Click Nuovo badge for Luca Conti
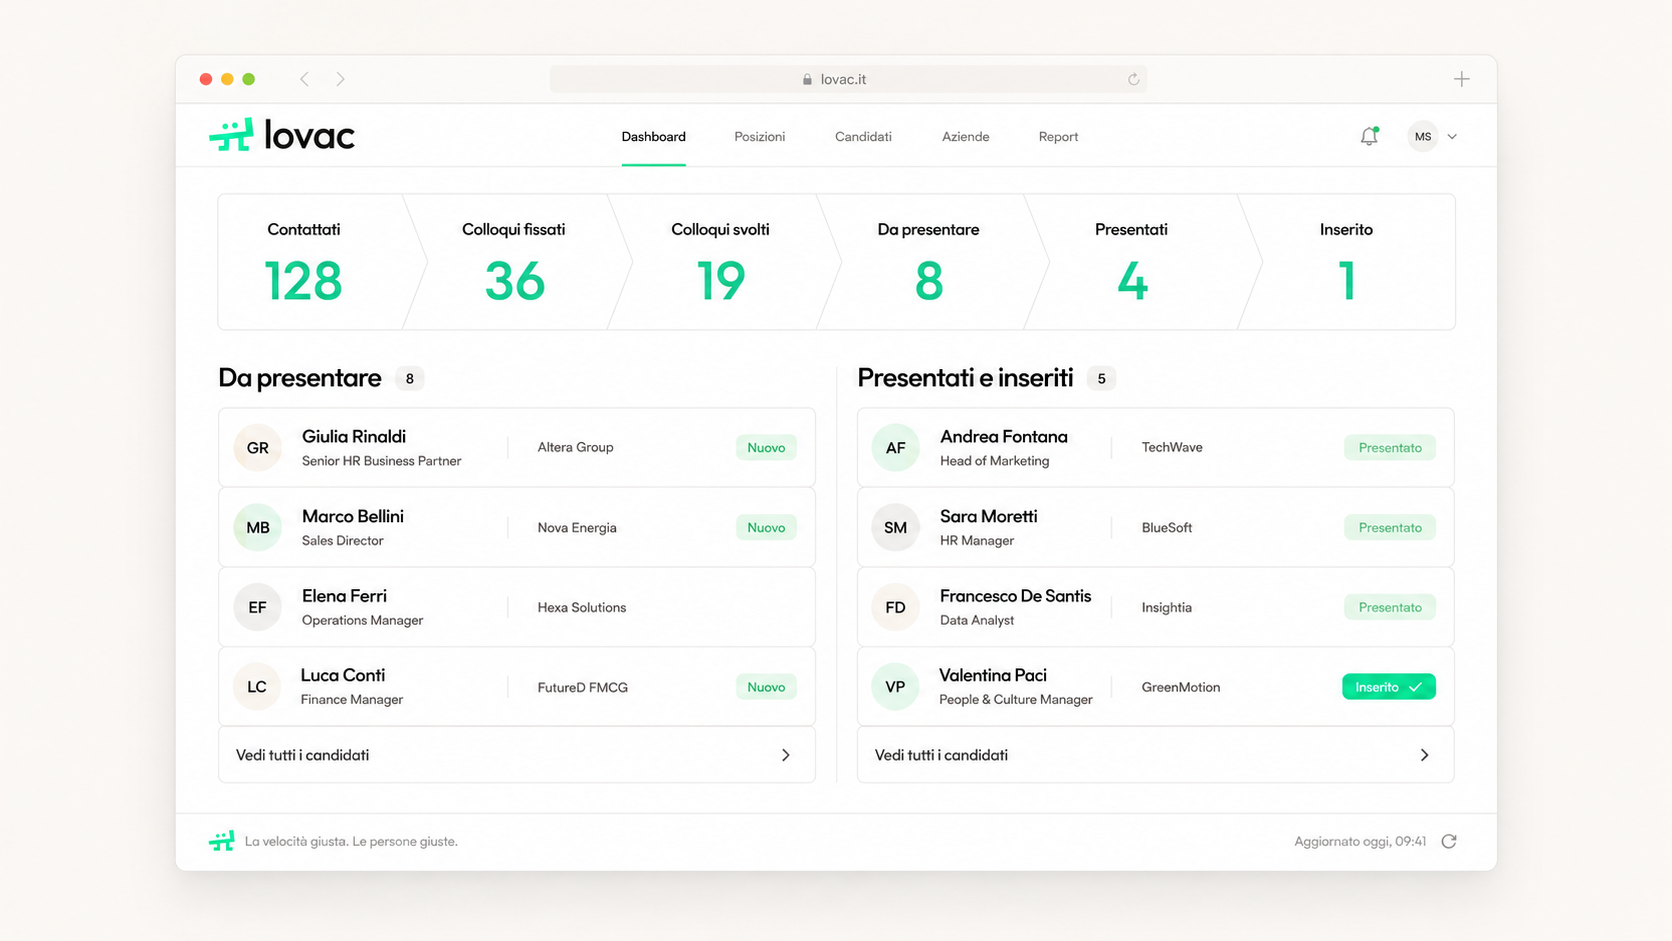Screen dimensions: 1672x941 [x=766, y=687]
